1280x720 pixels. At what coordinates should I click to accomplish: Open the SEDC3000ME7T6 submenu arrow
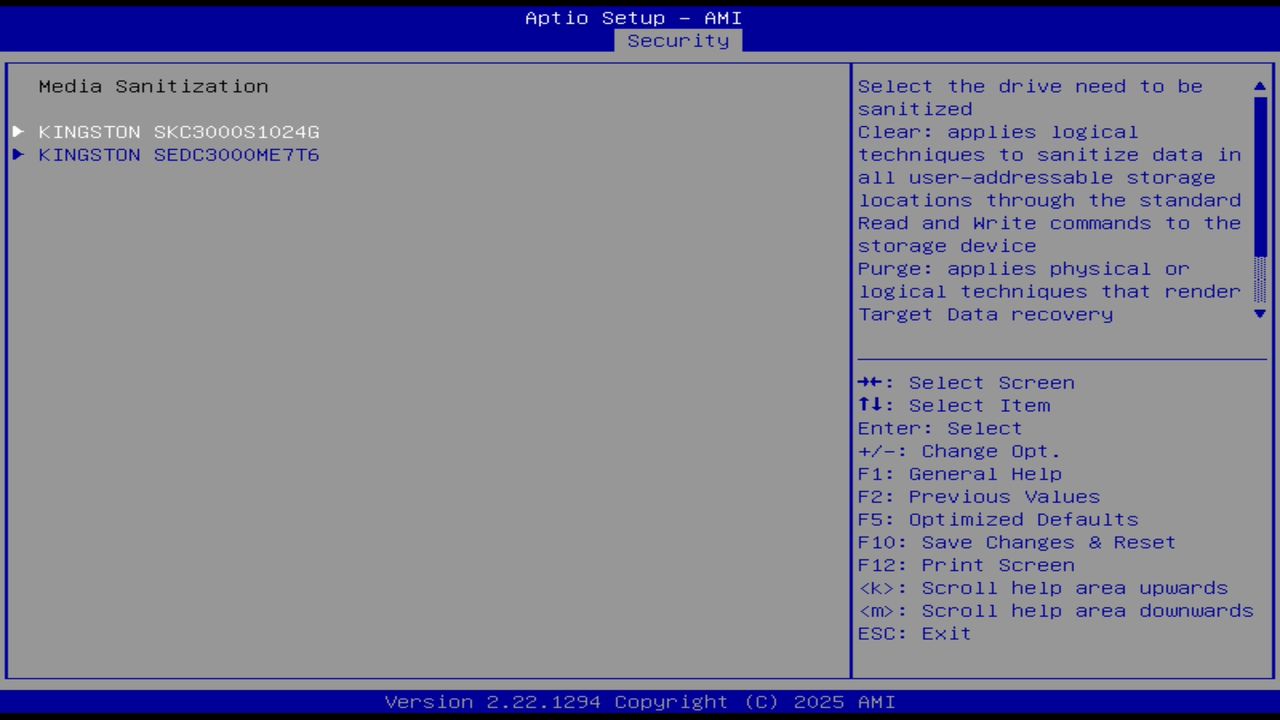point(17,154)
